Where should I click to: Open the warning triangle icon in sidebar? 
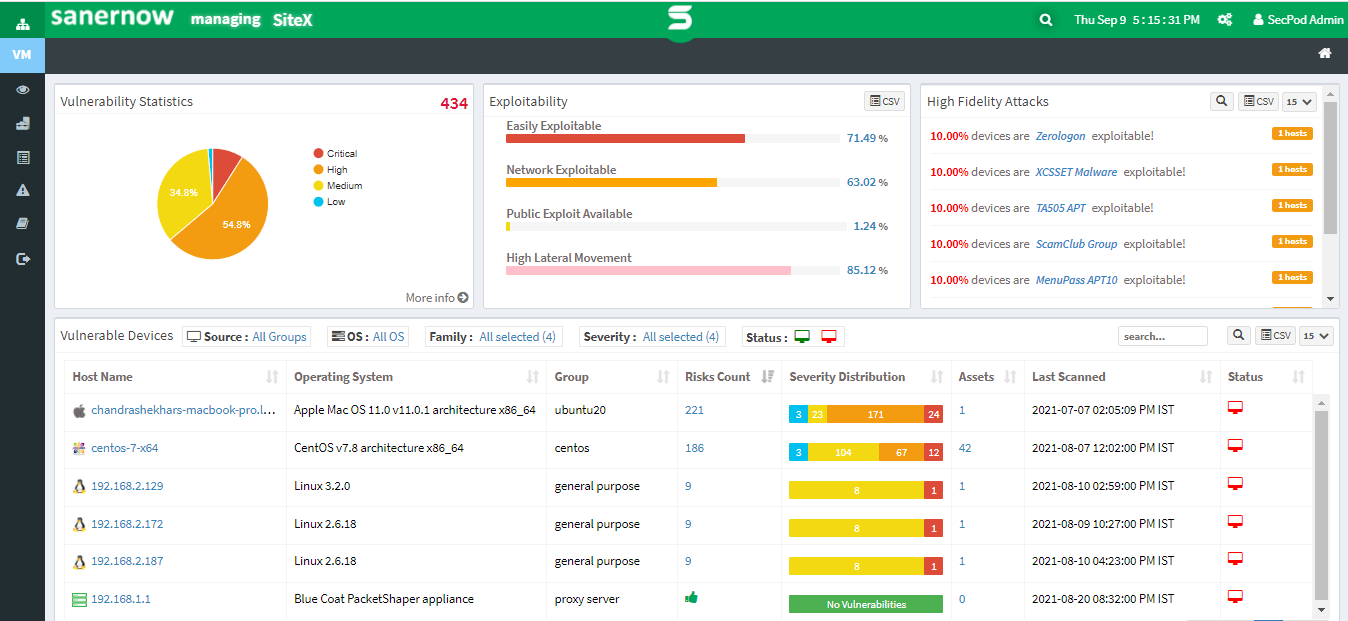tap(22, 190)
